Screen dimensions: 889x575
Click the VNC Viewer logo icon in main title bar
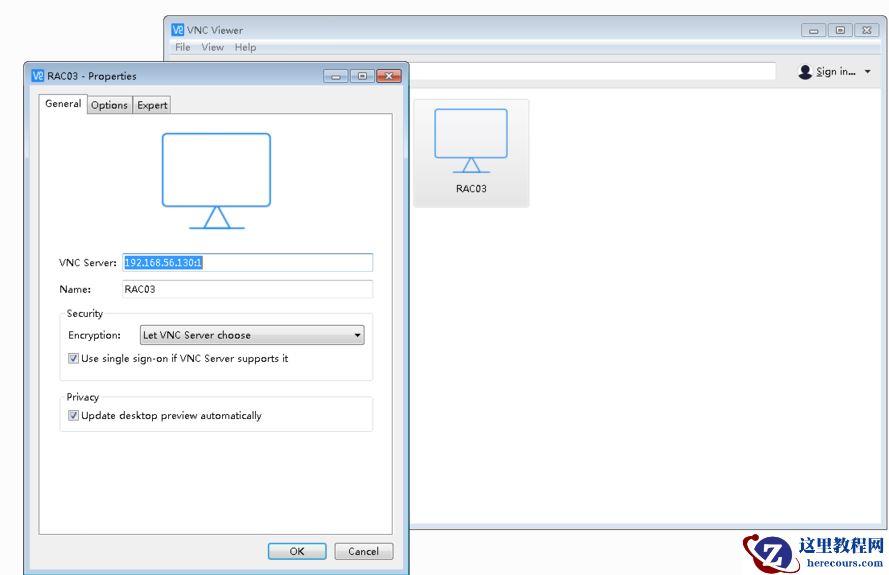177,29
